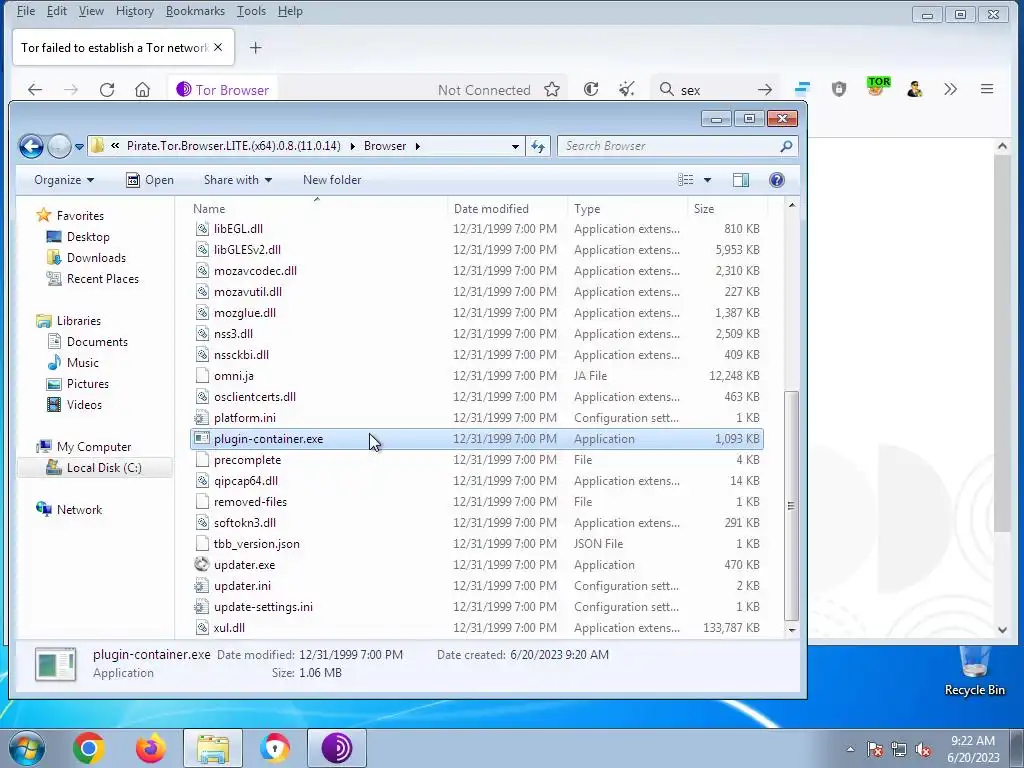
Task: Click the Open toolbar button
Action: [150, 180]
